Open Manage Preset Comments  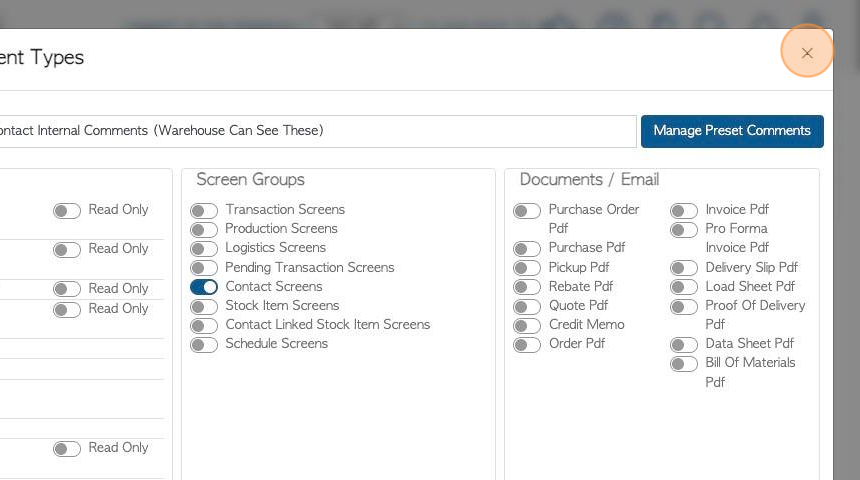732,131
